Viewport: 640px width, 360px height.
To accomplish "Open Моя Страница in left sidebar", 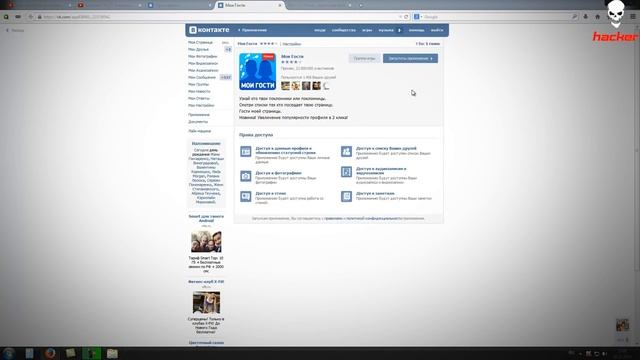I will tap(200, 42).
